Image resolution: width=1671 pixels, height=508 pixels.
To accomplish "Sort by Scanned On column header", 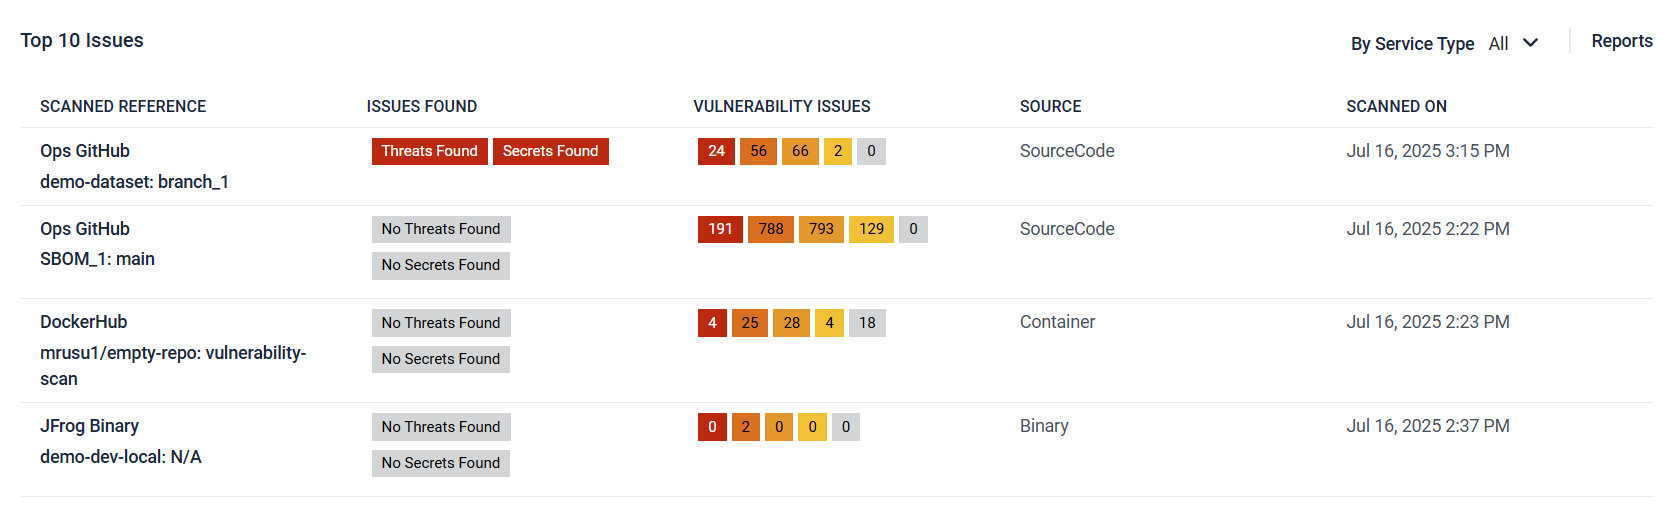I will click(x=1396, y=106).
